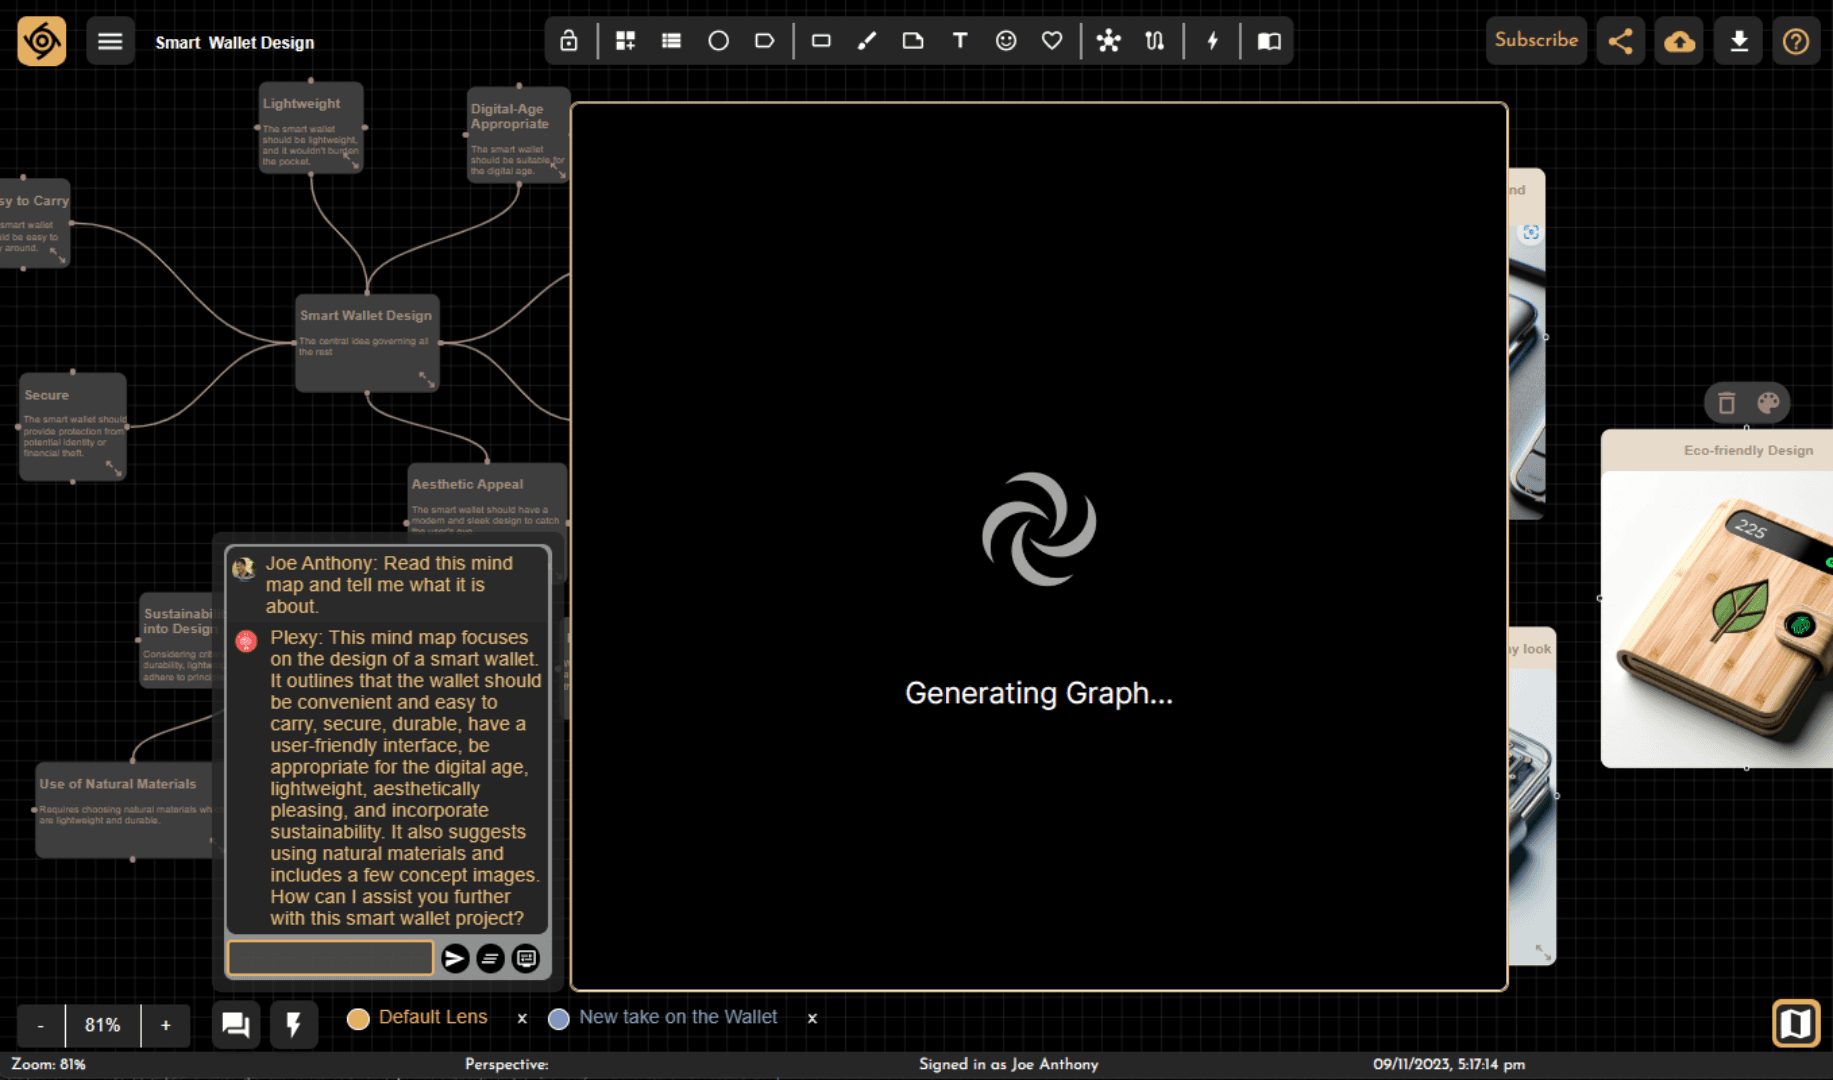Select the circle shape tool
This screenshot has width=1833, height=1080.
point(718,41)
